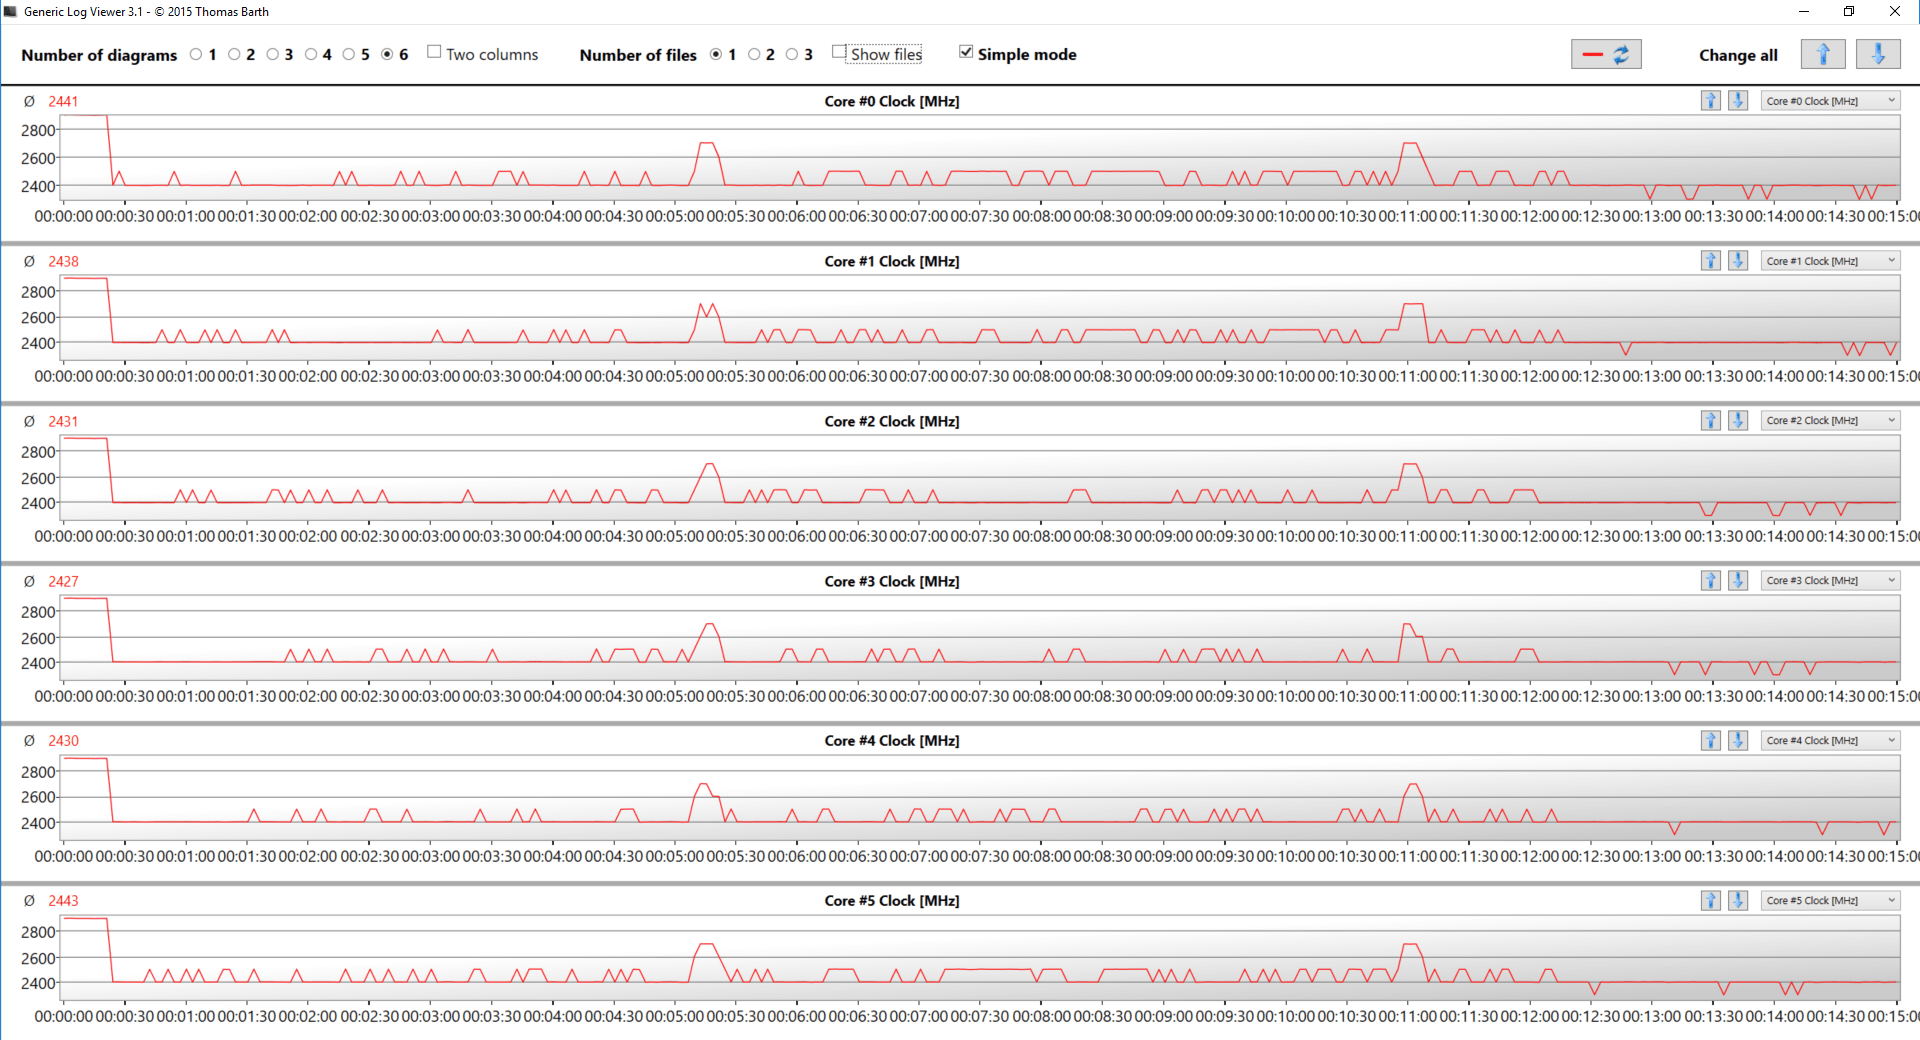Open the Core #1 Clock [MHz] dropdown
1920x1040 pixels.
point(1829,261)
